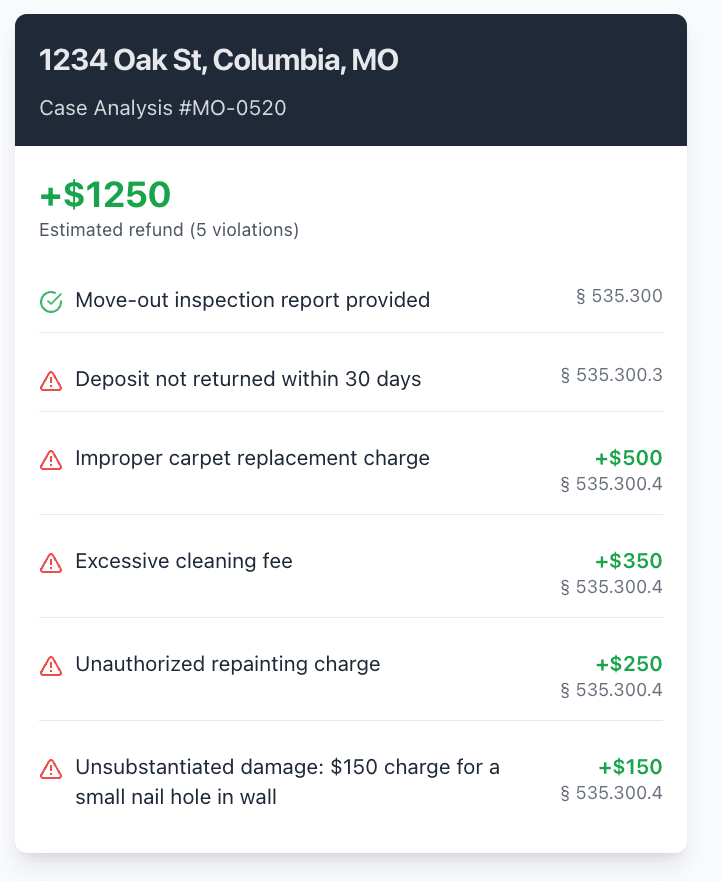This screenshot has width=721, height=881.
Task: Click the +$250 refund amount
Action: pyautogui.click(x=629, y=664)
